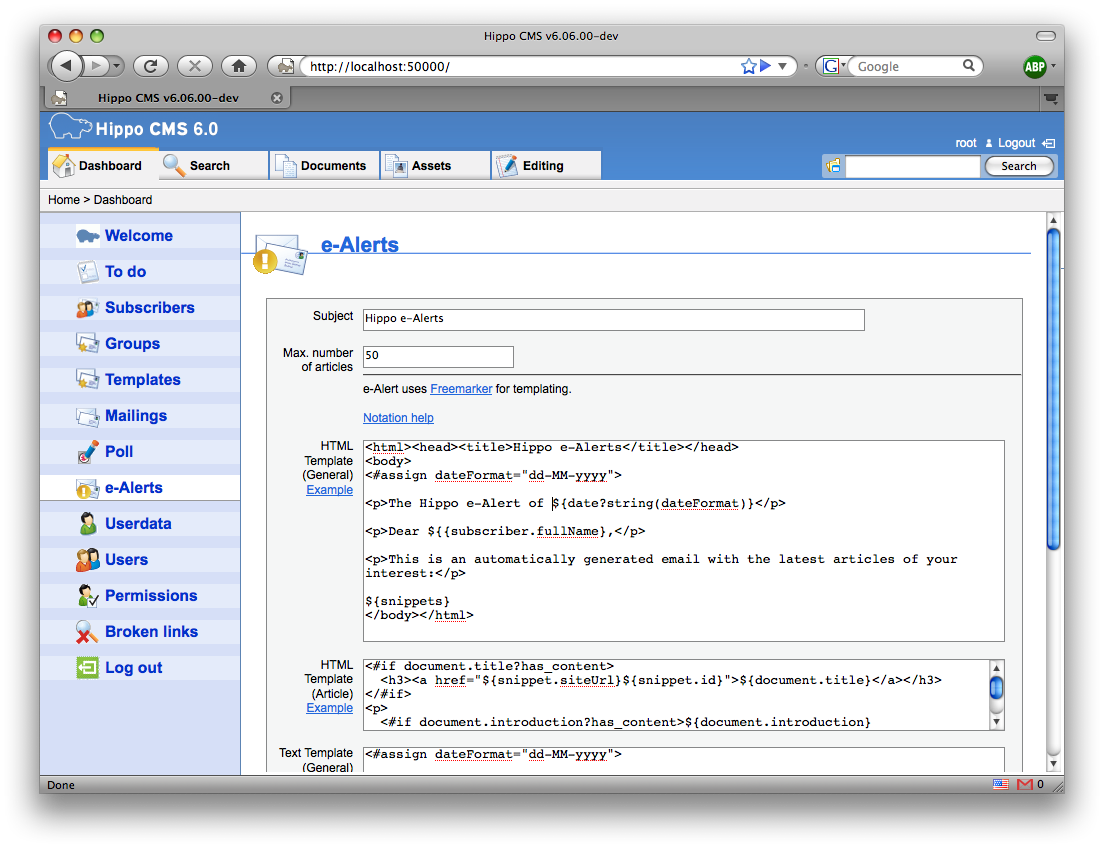Click into the Subject text field
The width and height of the screenshot is (1104, 848).
coord(613,319)
